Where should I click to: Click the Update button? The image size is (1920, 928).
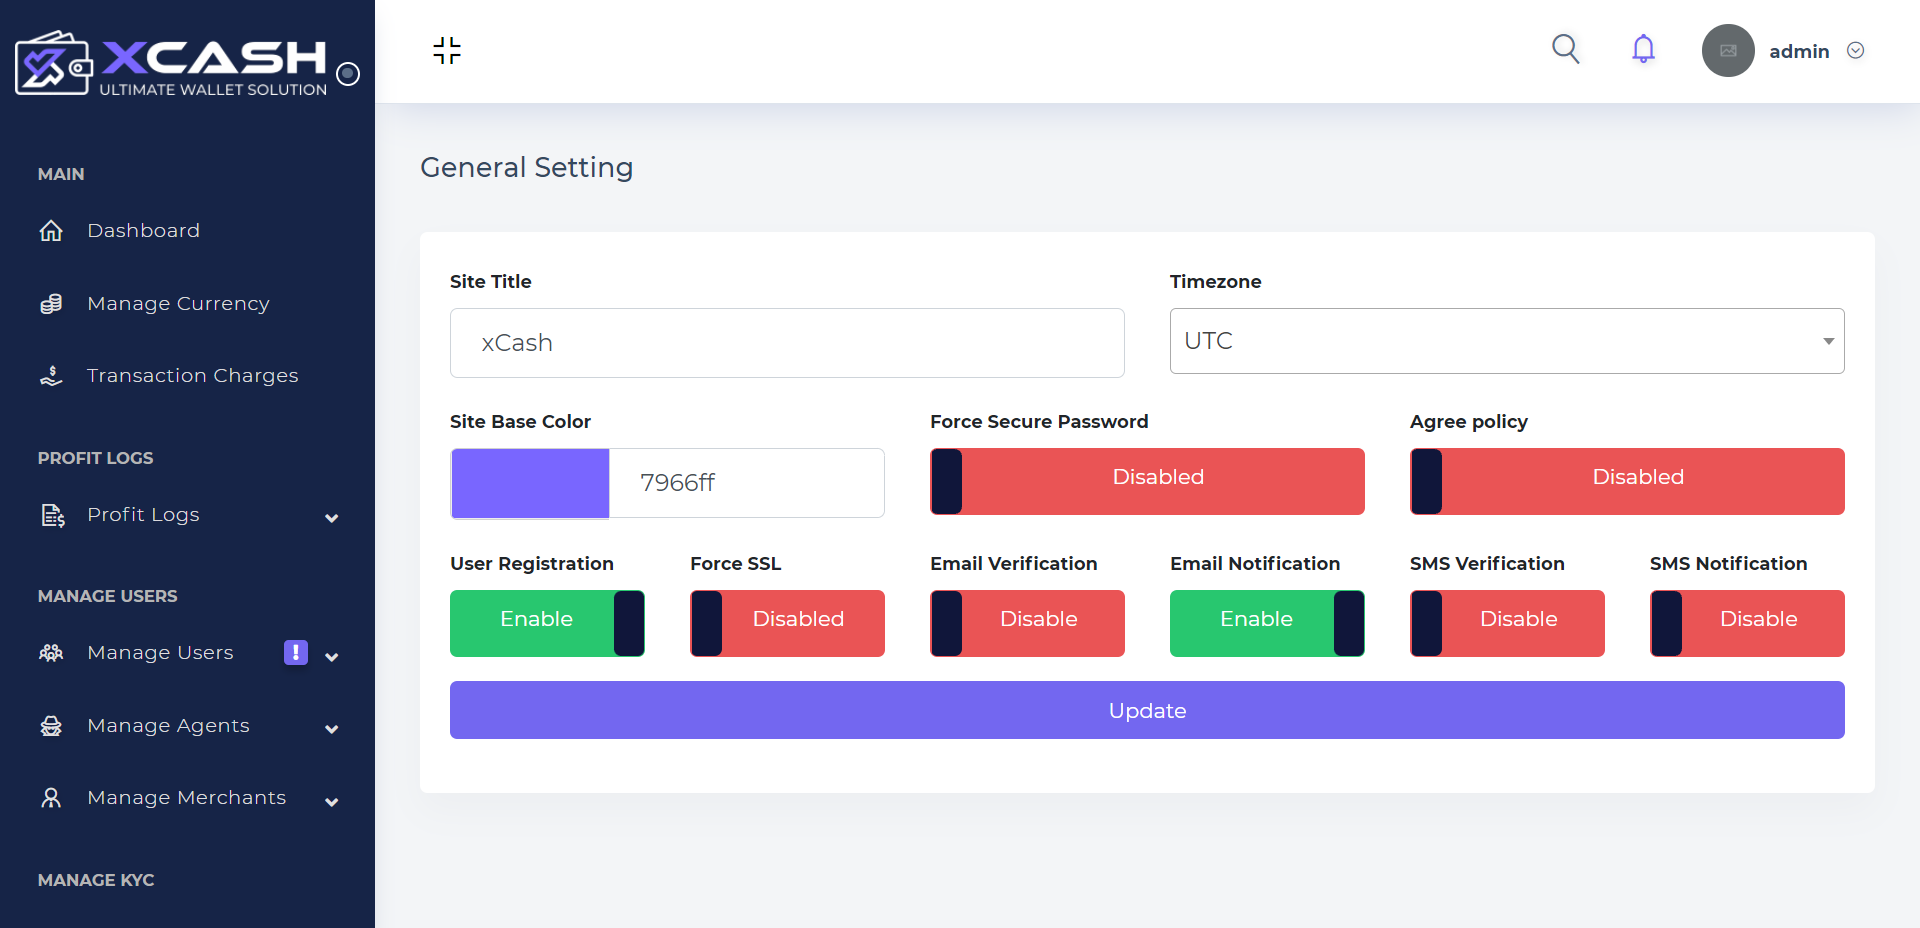(x=1147, y=710)
